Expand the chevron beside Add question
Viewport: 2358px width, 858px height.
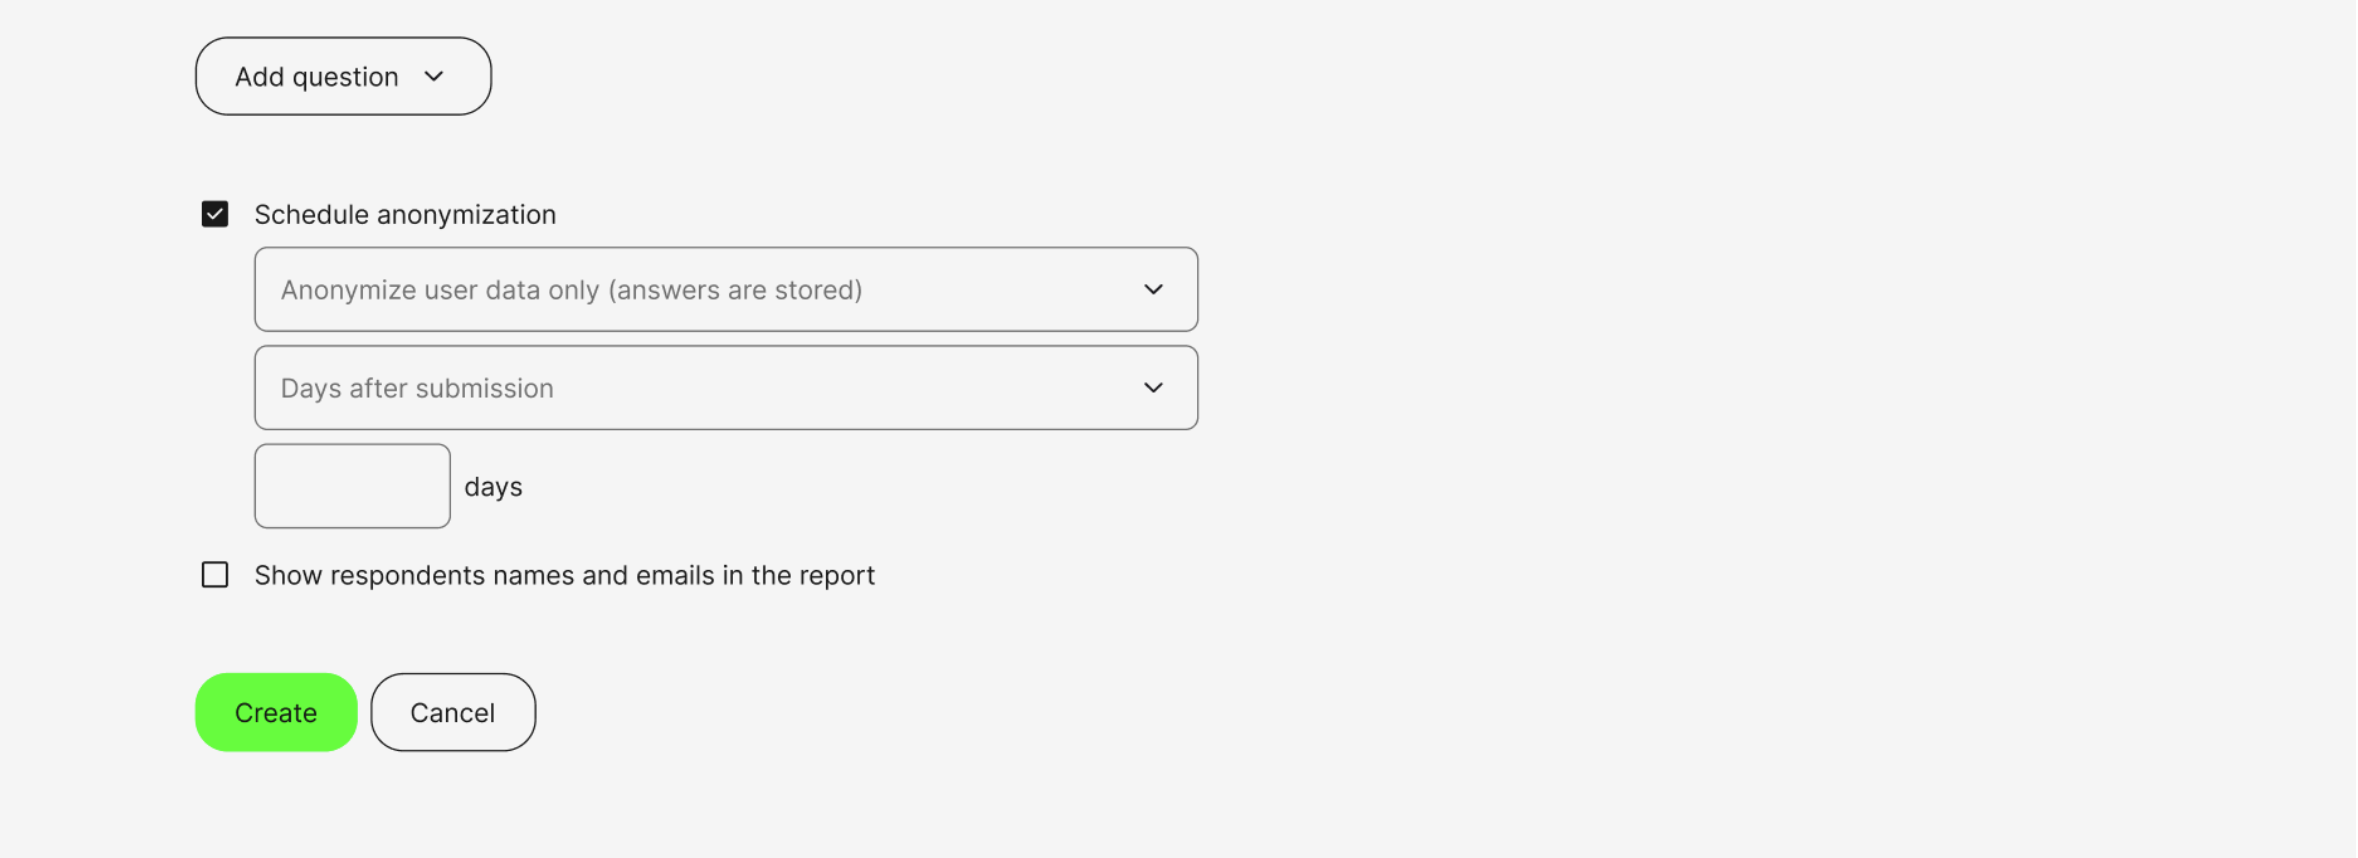(434, 77)
